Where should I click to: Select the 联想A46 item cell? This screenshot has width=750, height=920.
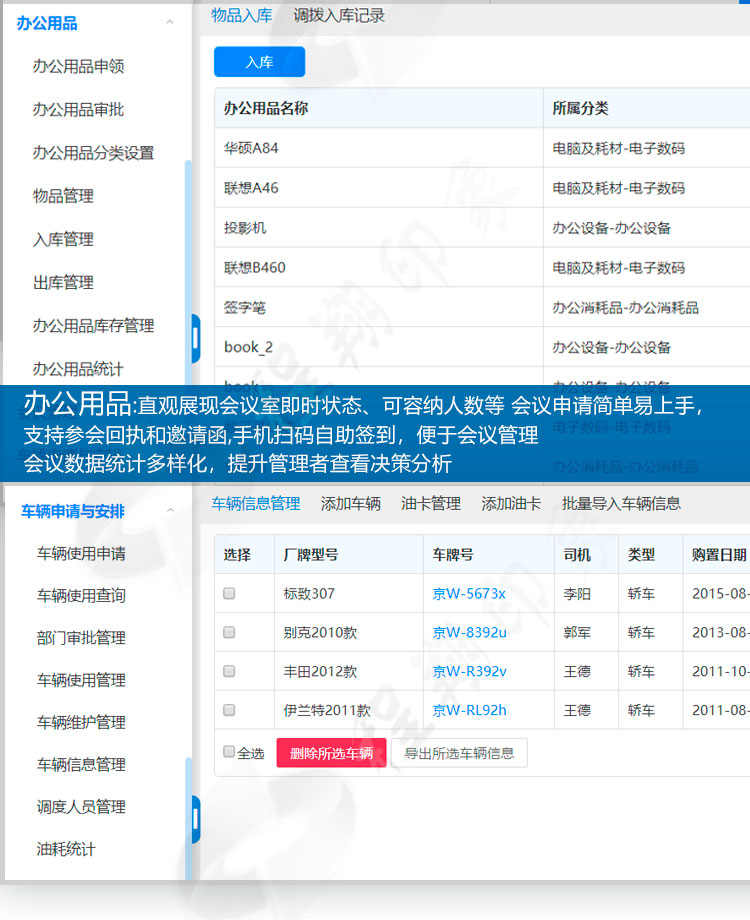pos(379,188)
